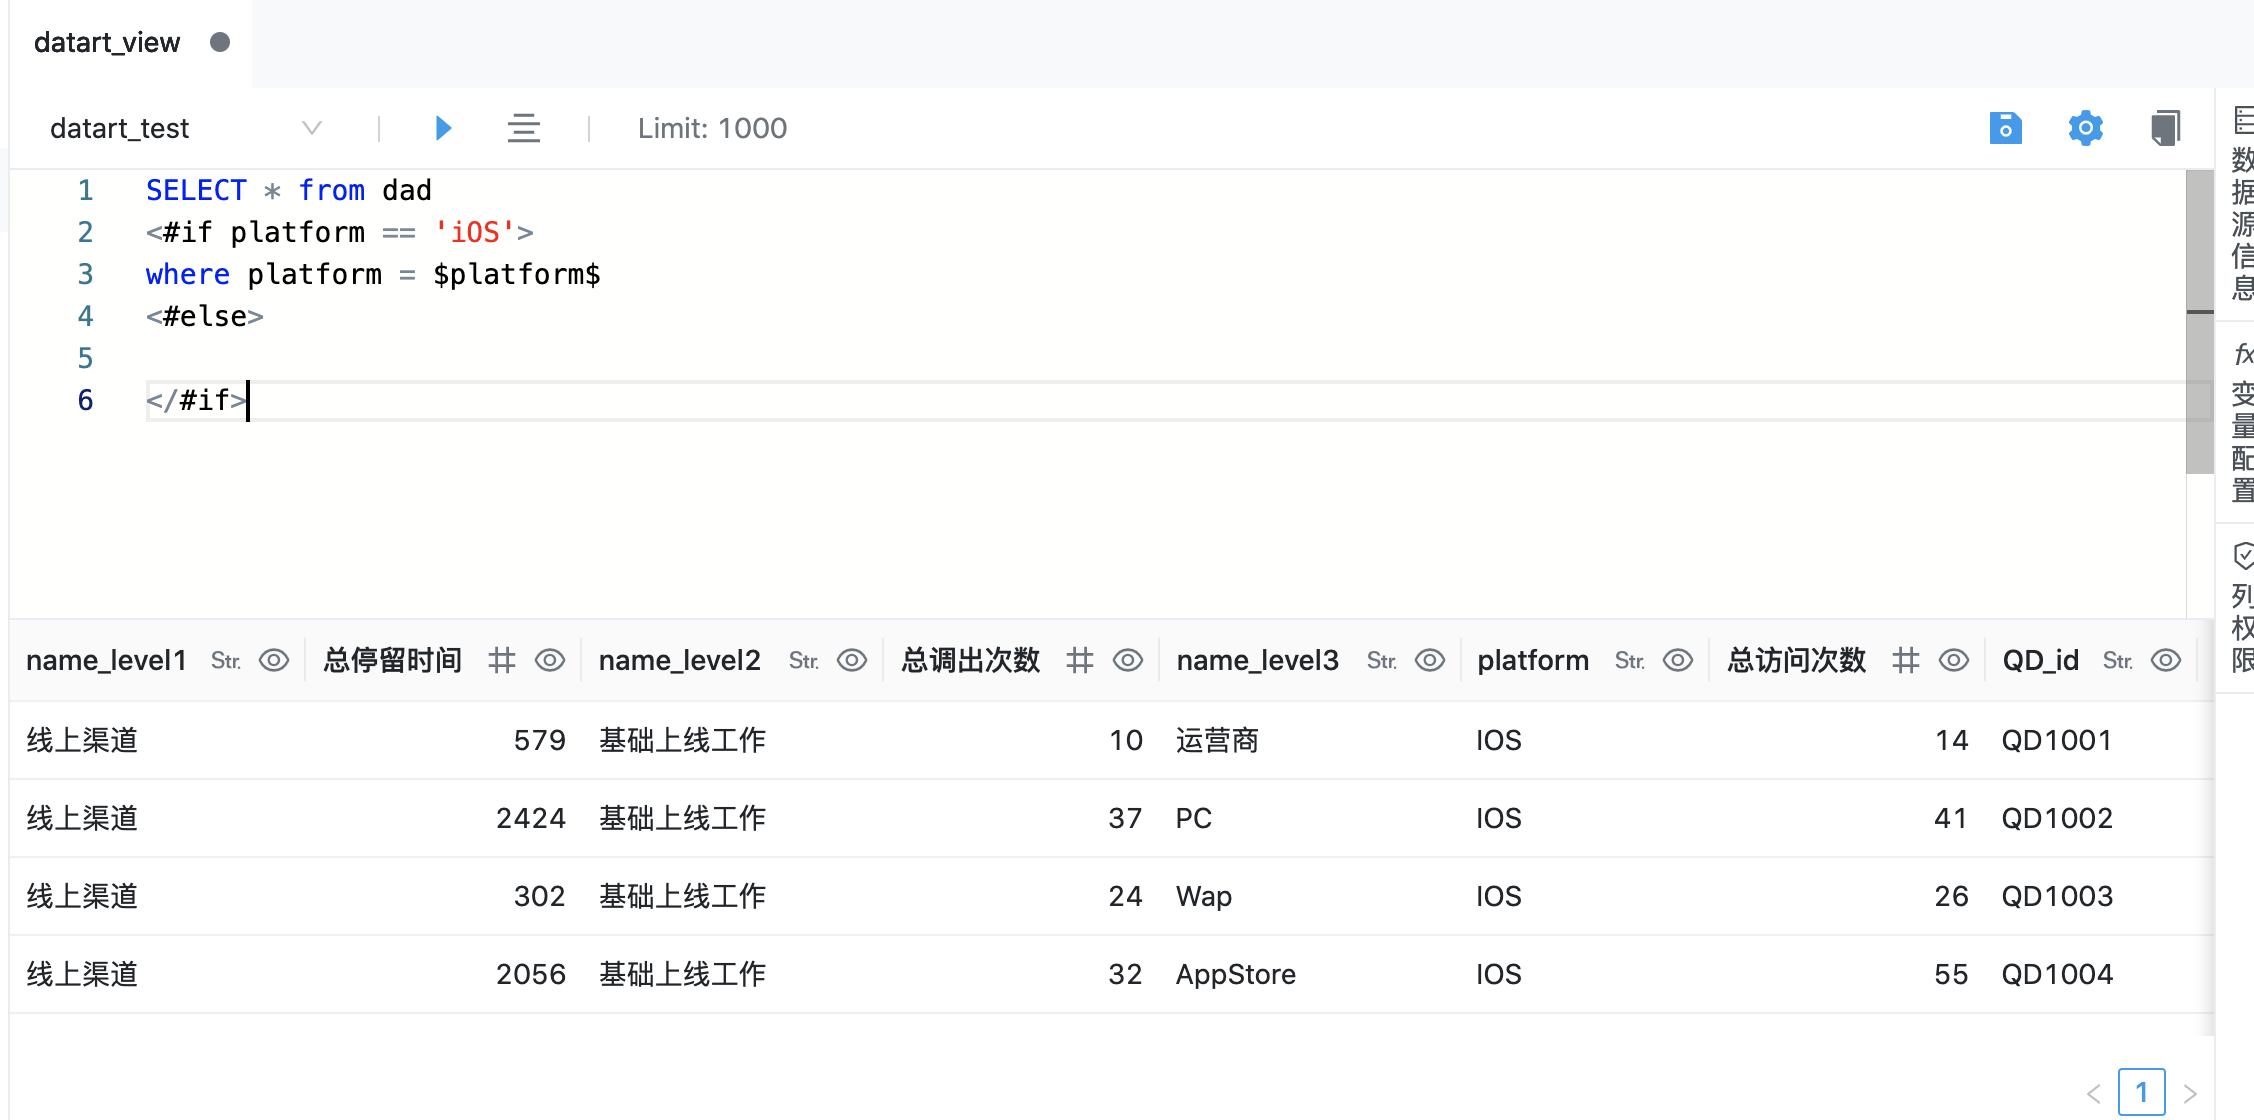Go to page 1 in pagination

pos(2142,1092)
